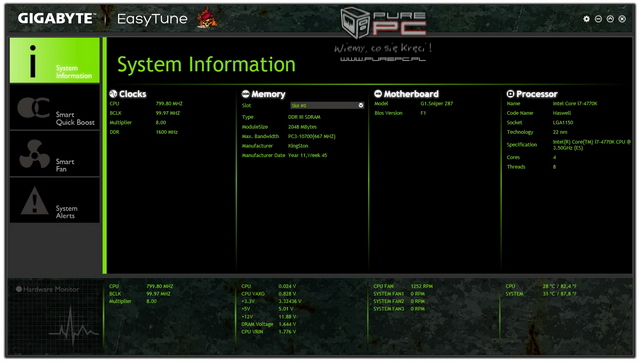640x363 pixels.
Task: Click the Motherboard section icon
Action: coord(378,94)
